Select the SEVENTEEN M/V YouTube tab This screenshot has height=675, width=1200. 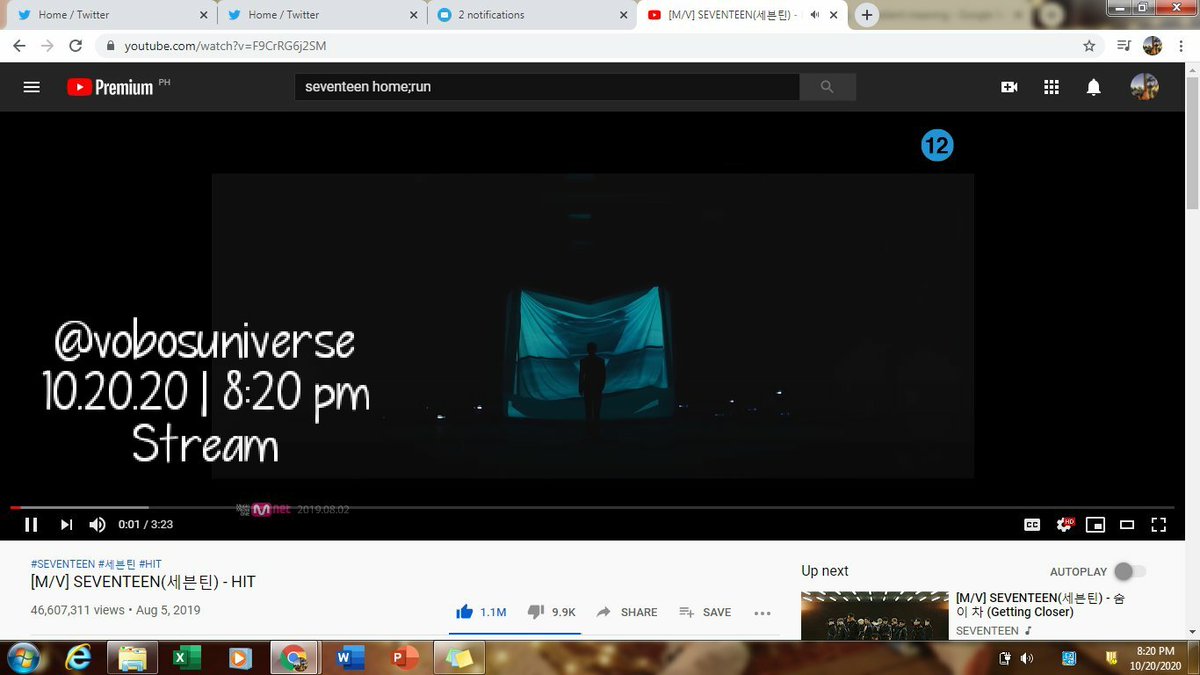click(743, 15)
